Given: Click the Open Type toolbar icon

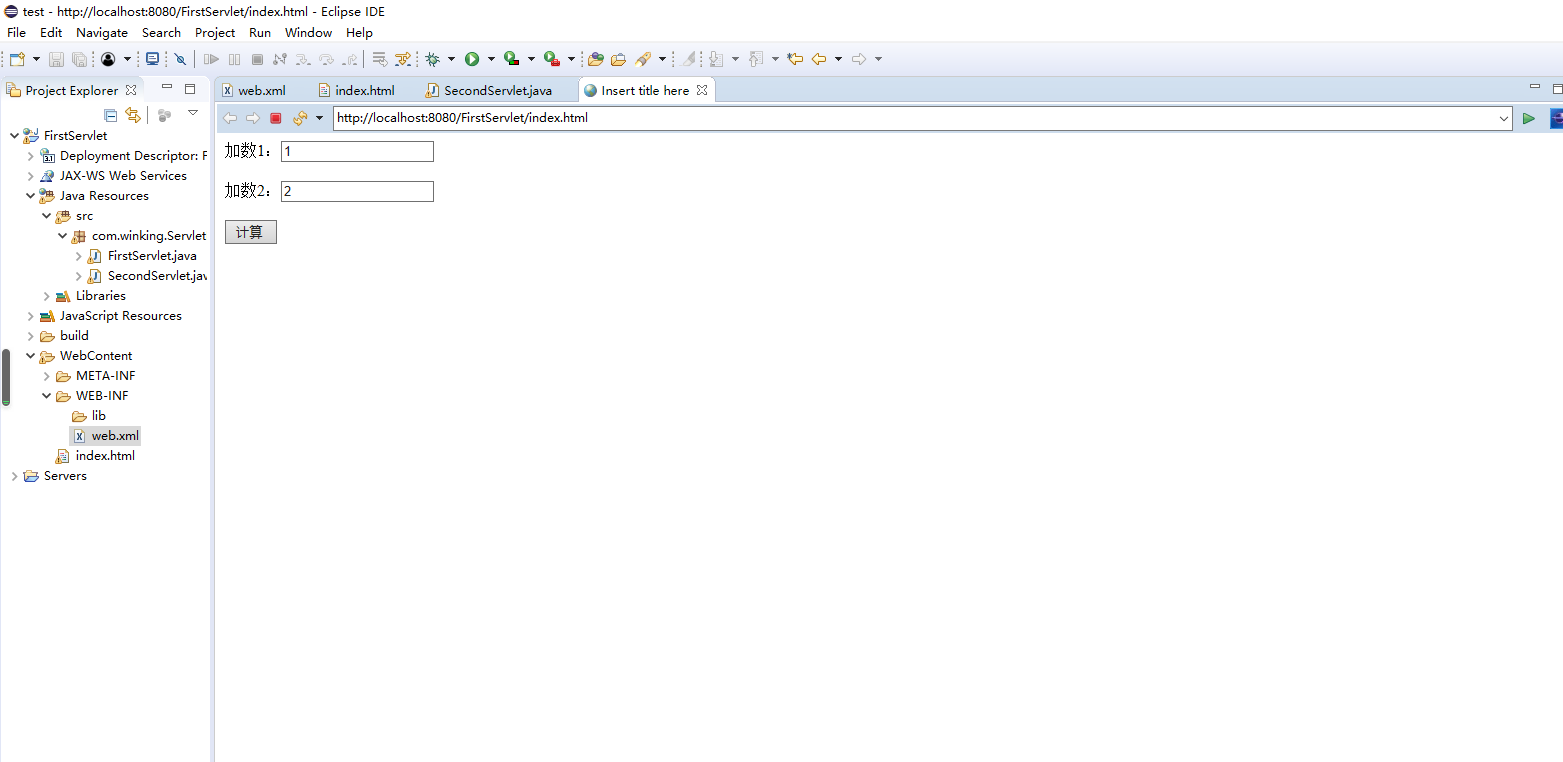Looking at the screenshot, I should (596, 59).
